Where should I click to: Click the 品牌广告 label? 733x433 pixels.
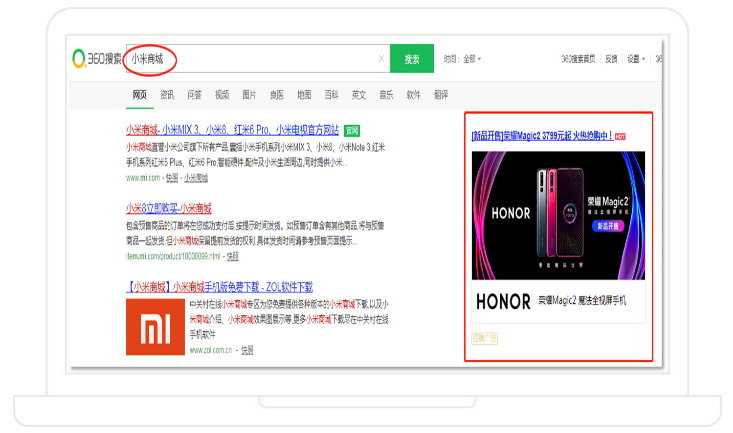[484, 338]
